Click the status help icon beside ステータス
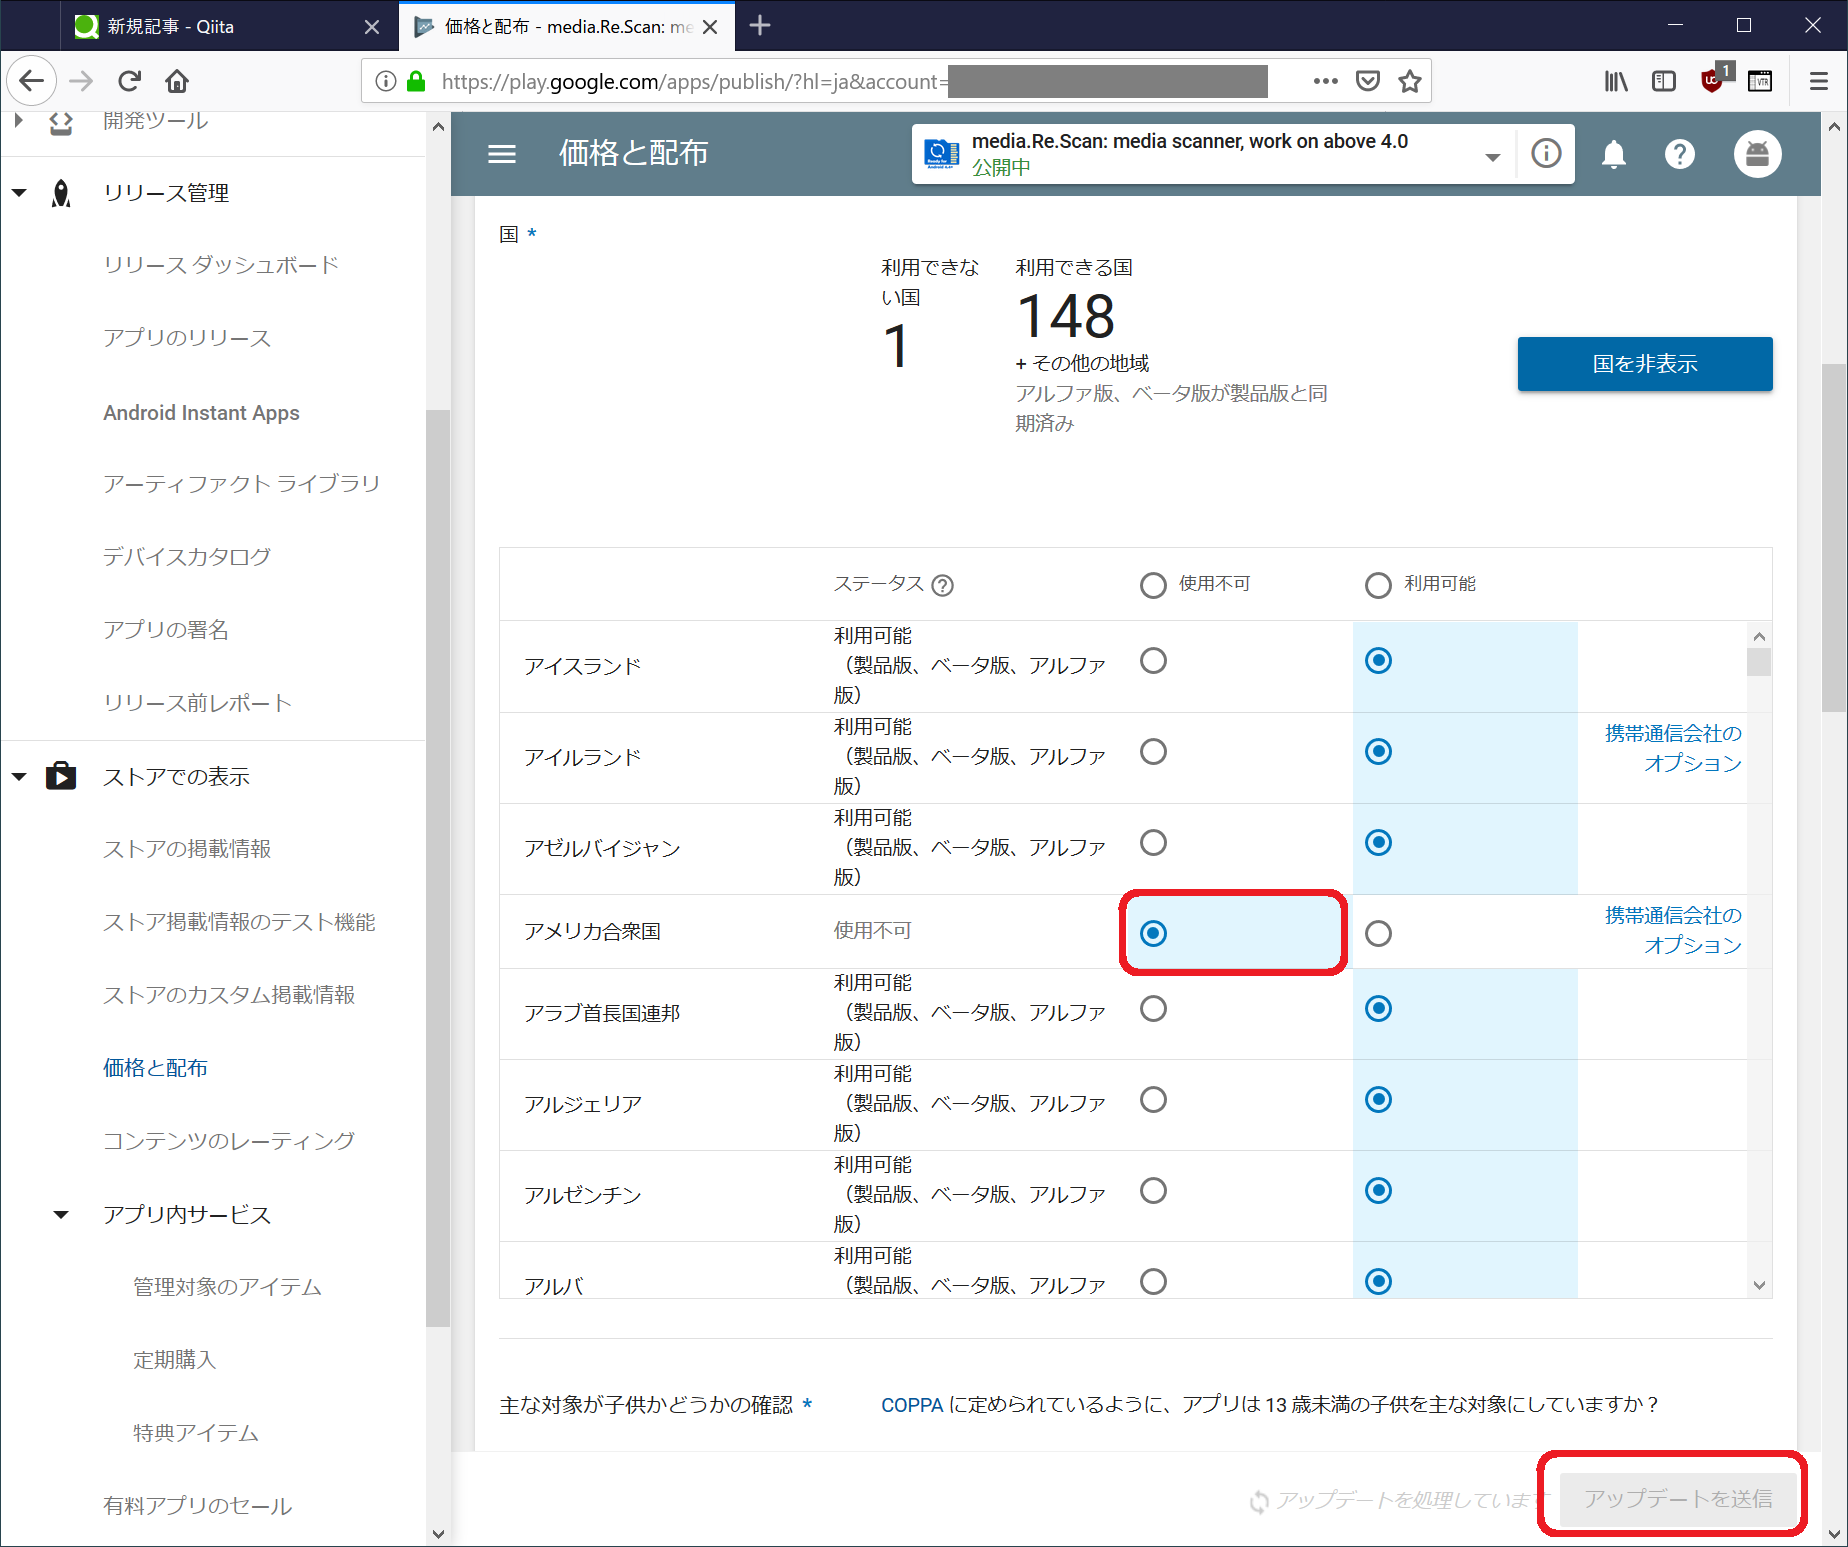1848x1547 pixels. (942, 585)
